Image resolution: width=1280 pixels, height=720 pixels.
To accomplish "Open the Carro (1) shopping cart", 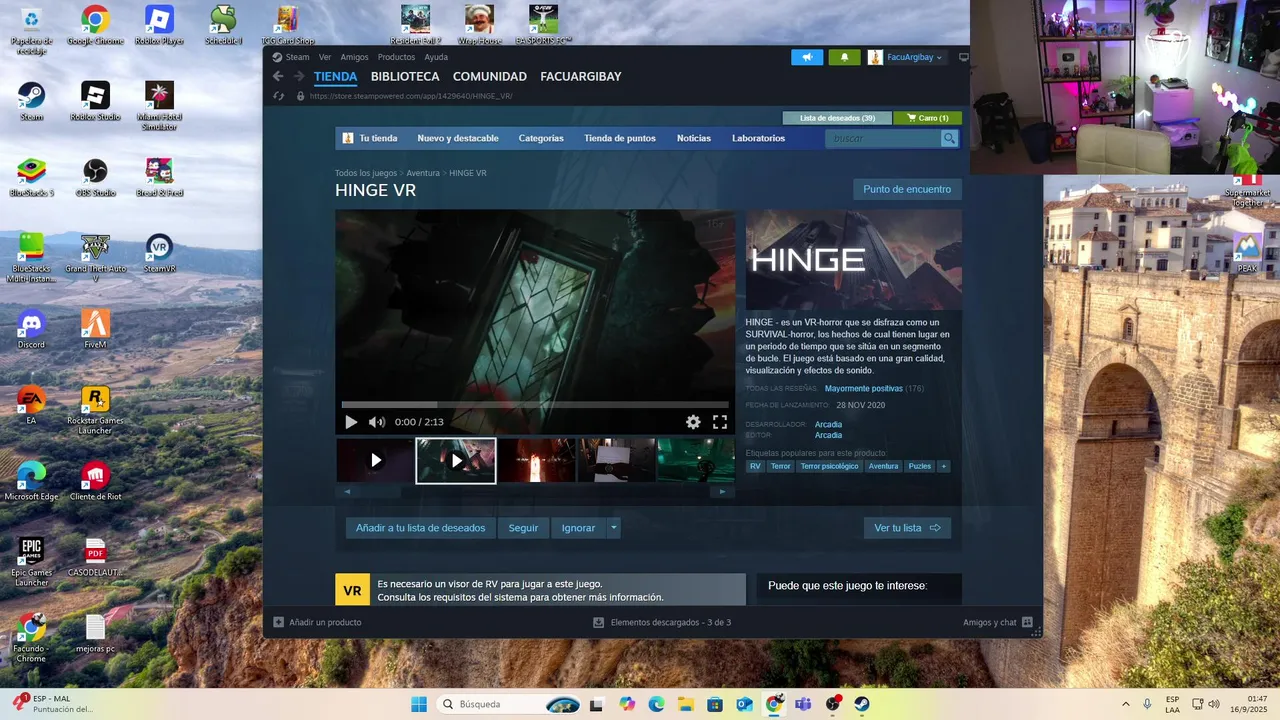I will [927, 118].
